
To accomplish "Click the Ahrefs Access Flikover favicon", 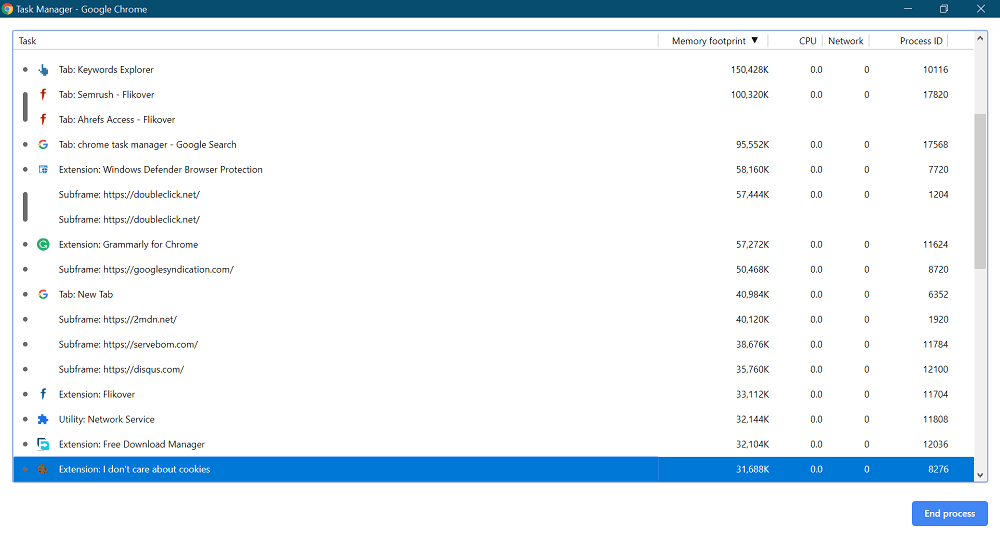I will [43, 119].
